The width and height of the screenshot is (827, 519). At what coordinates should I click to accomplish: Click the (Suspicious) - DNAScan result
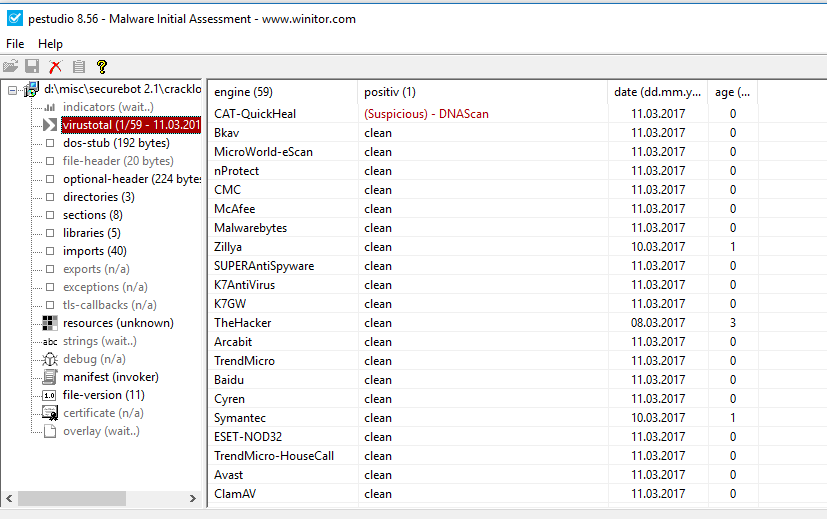[426, 114]
